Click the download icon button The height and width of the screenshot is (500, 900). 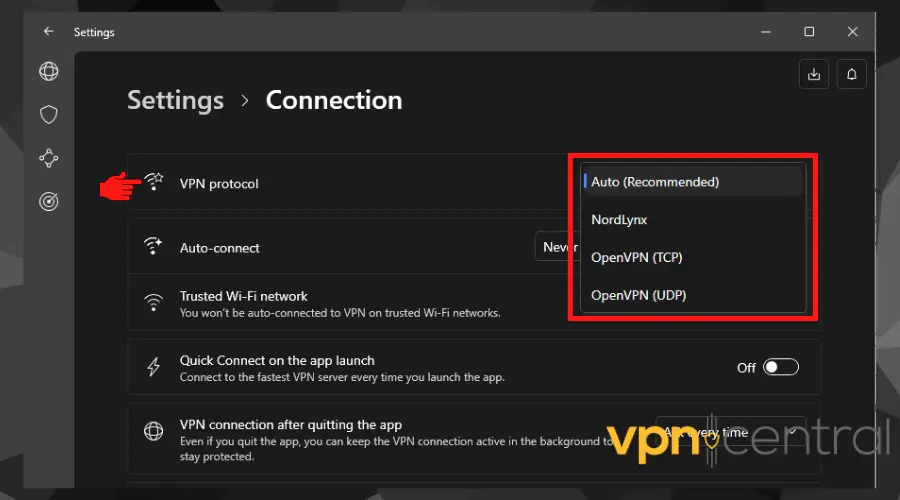click(x=814, y=74)
